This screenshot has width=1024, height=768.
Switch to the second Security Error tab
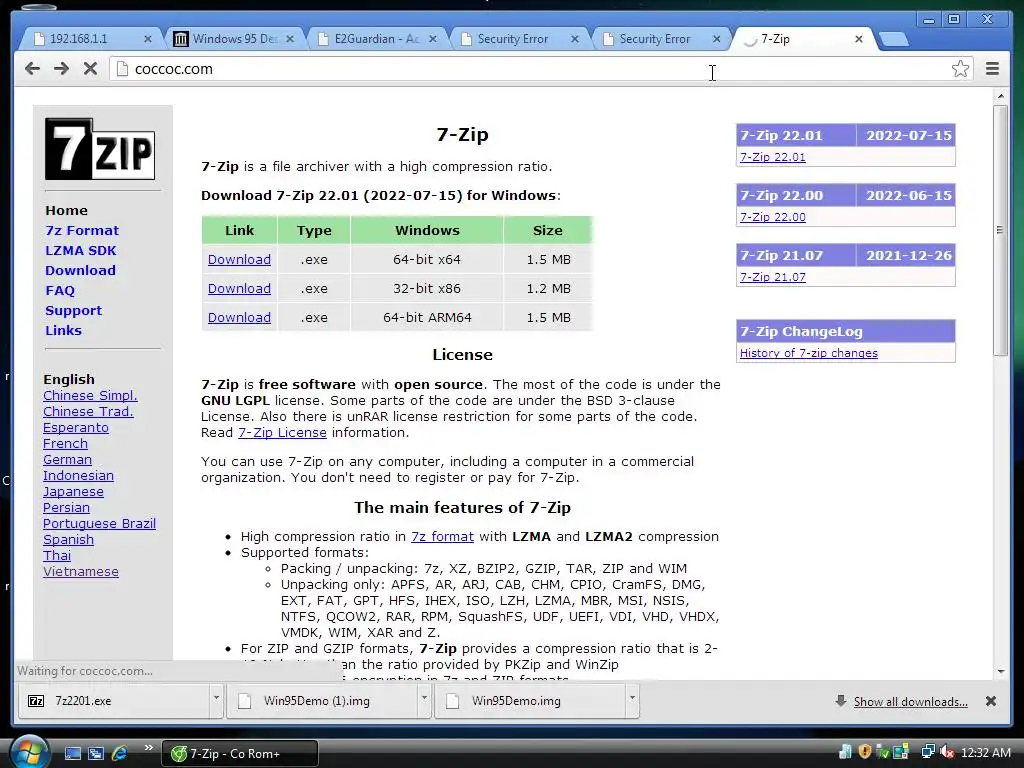(x=661, y=39)
